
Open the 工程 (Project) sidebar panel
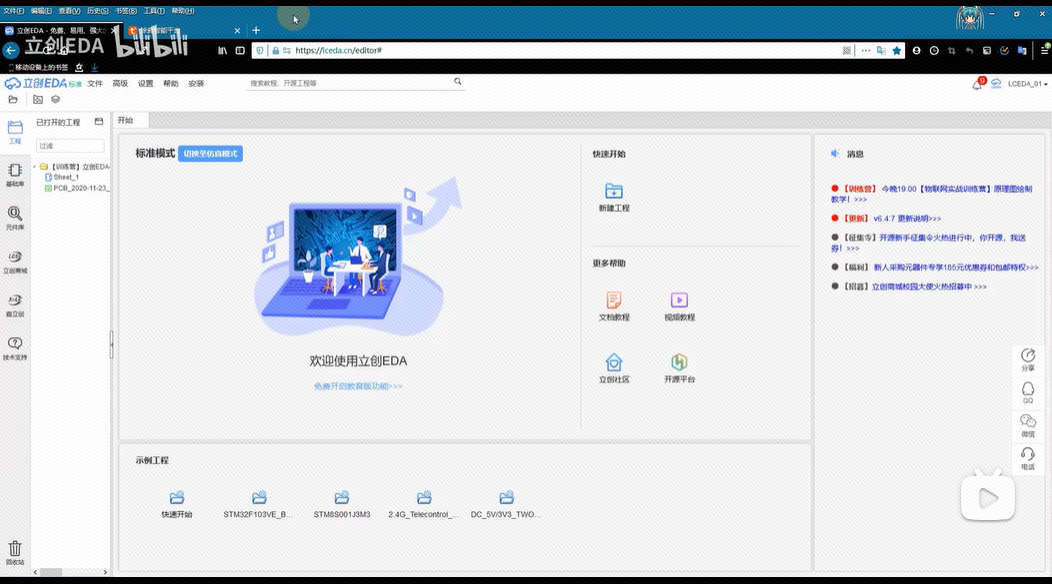[x=15, y=132]
